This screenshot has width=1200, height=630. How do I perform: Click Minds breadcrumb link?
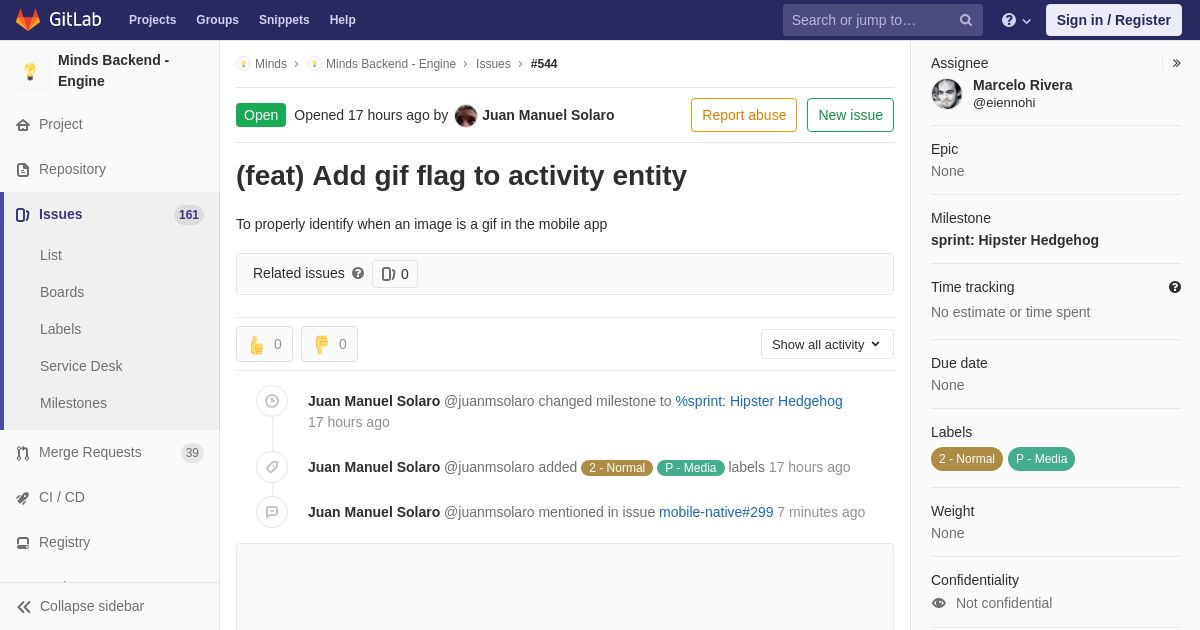tap(271, 64)
